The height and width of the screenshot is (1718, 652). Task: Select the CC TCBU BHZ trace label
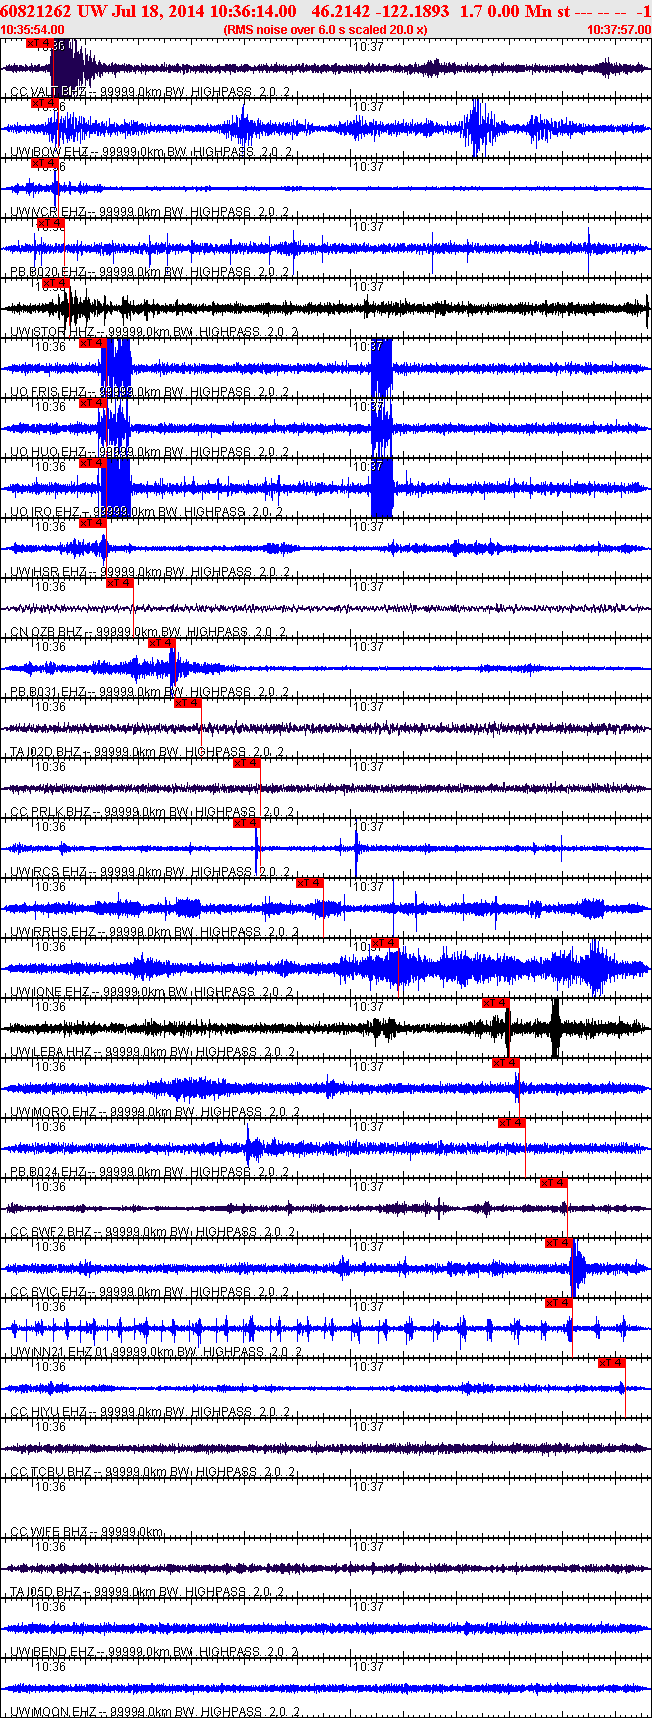click(x=152, y=1472)
